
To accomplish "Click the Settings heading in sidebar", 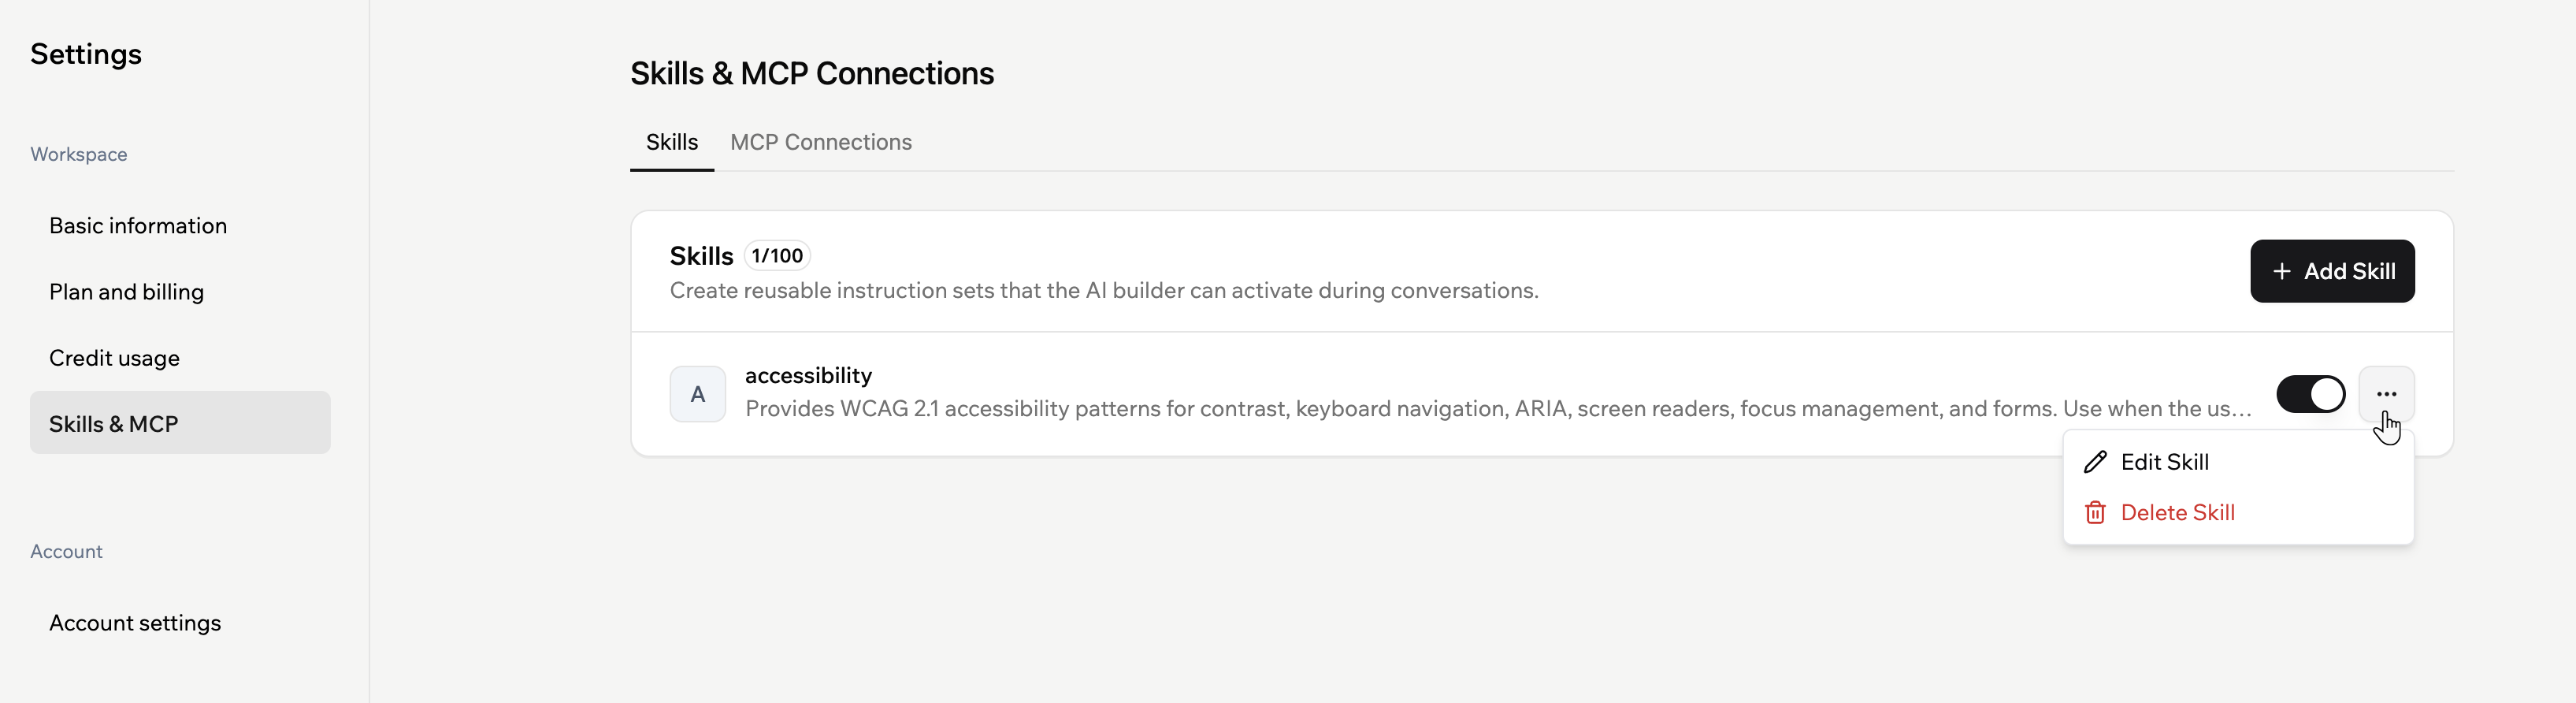I will click(86, 54).
